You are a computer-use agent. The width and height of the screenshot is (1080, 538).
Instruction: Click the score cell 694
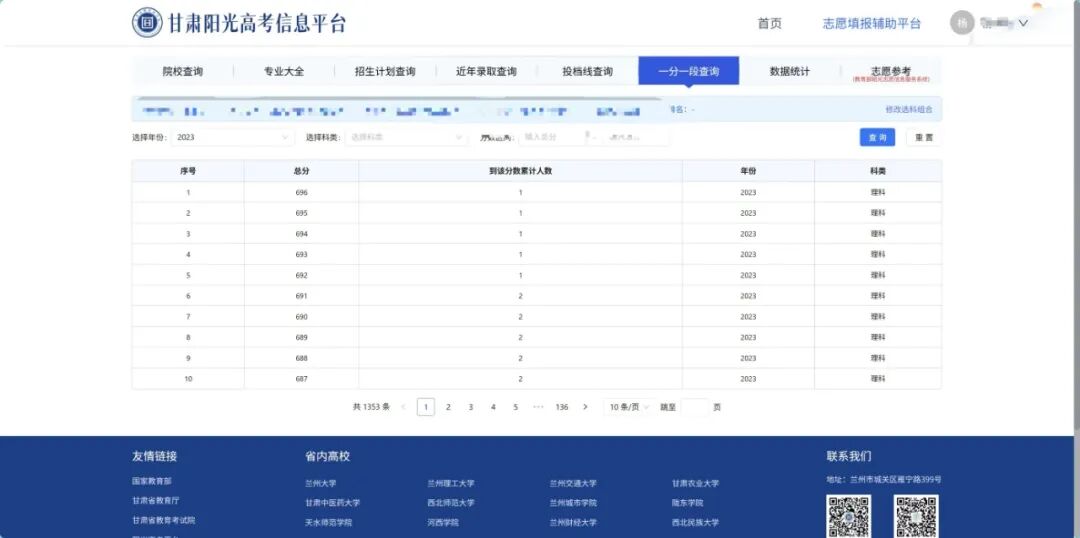301,234
